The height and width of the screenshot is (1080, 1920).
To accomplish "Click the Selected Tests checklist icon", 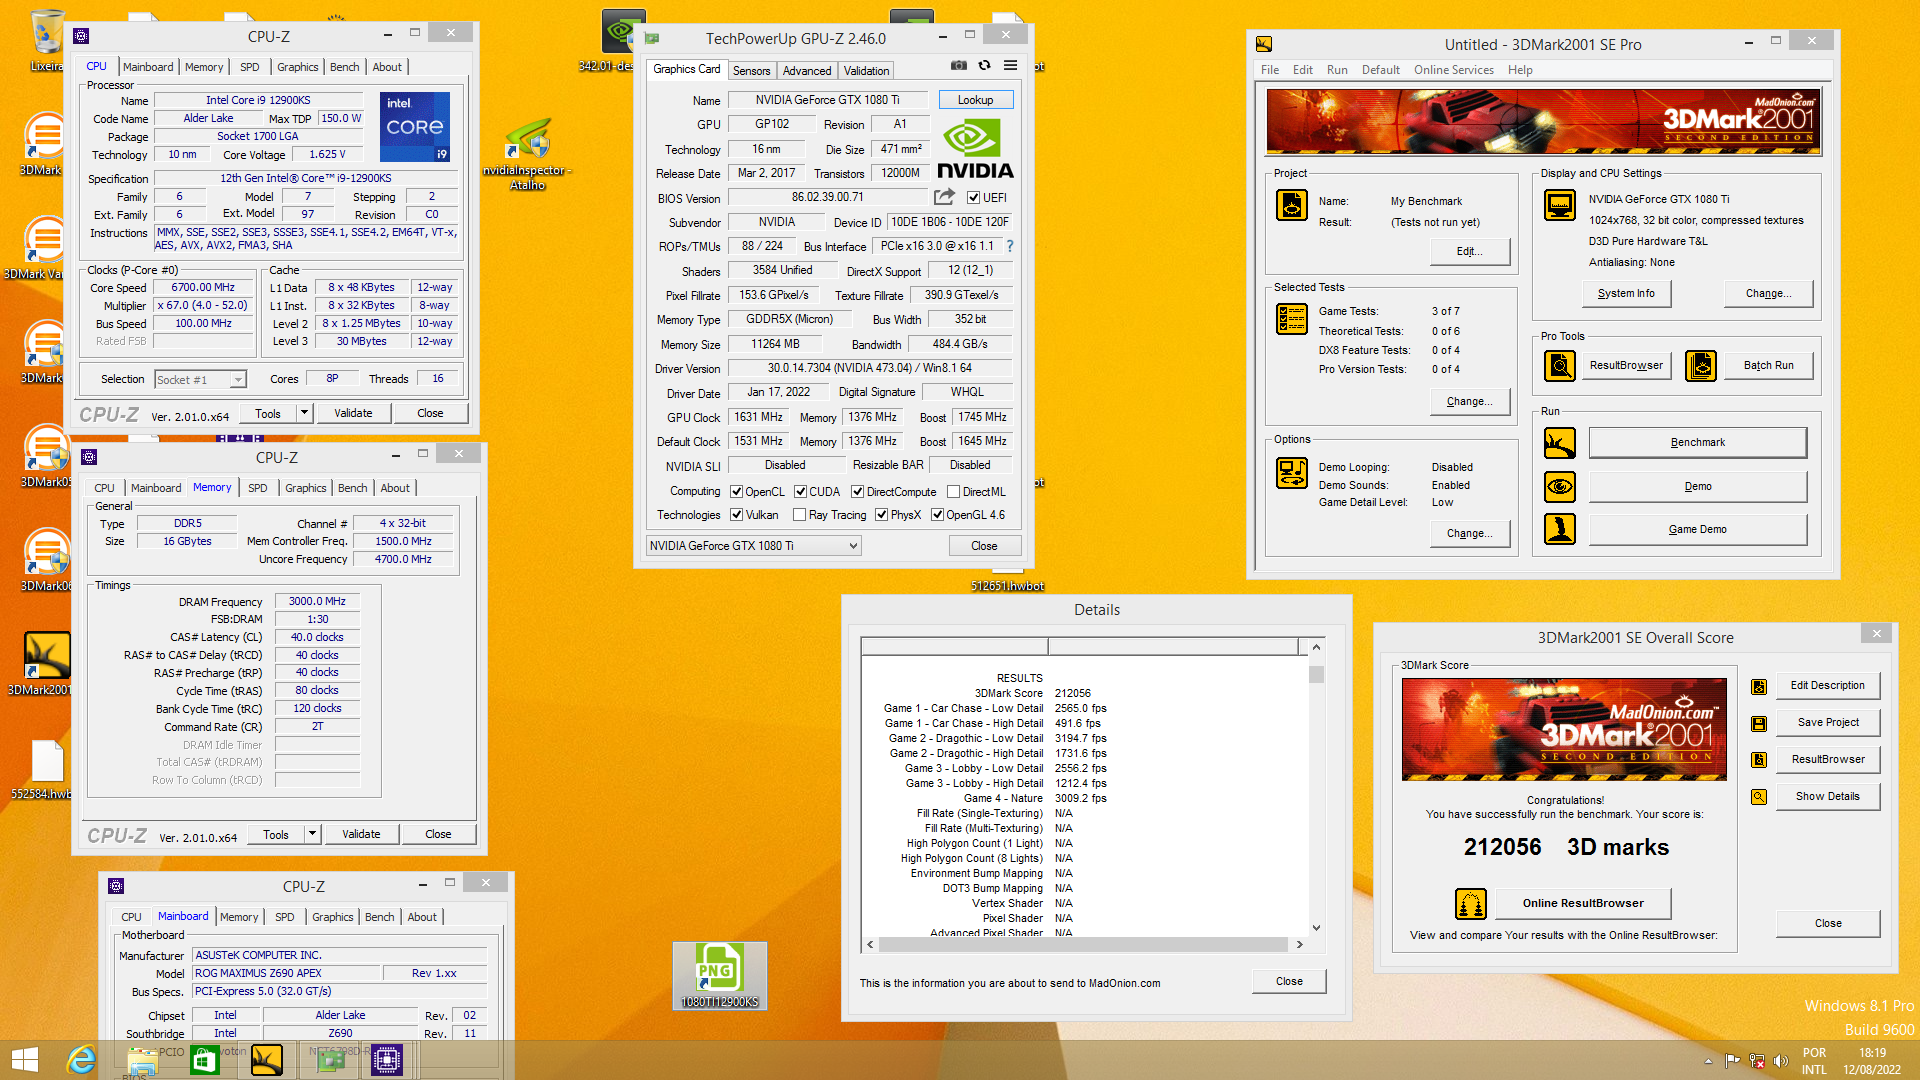I will point(1292,319).
